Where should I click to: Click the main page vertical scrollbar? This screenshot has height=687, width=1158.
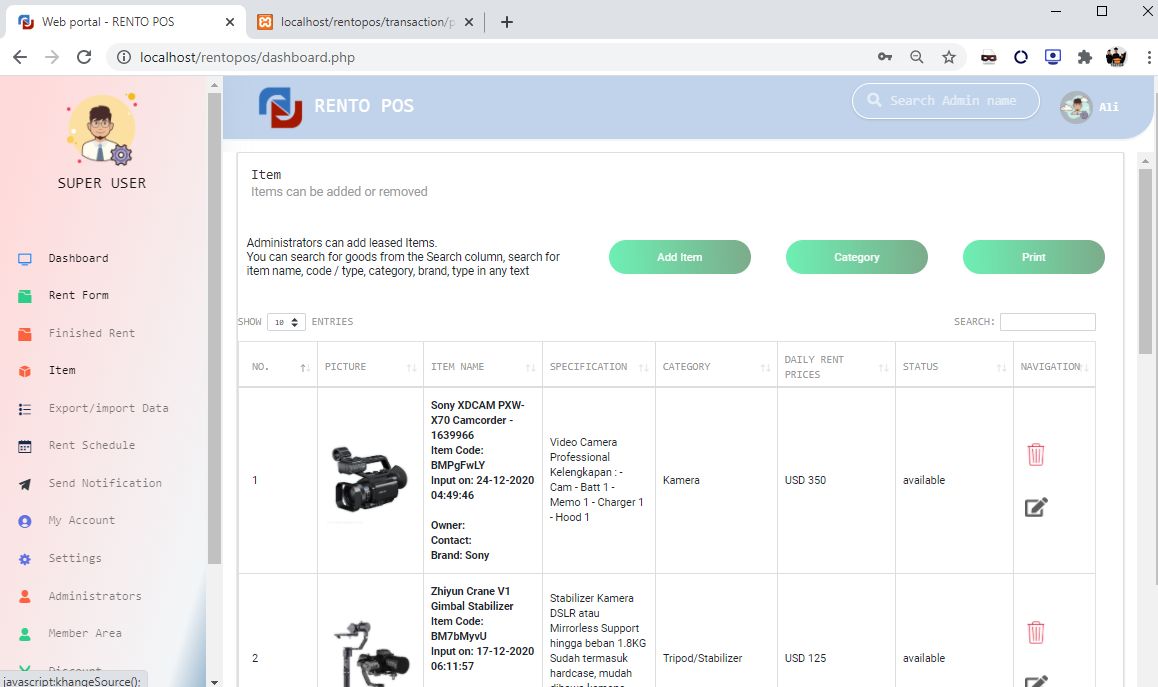pos(1145,262)
